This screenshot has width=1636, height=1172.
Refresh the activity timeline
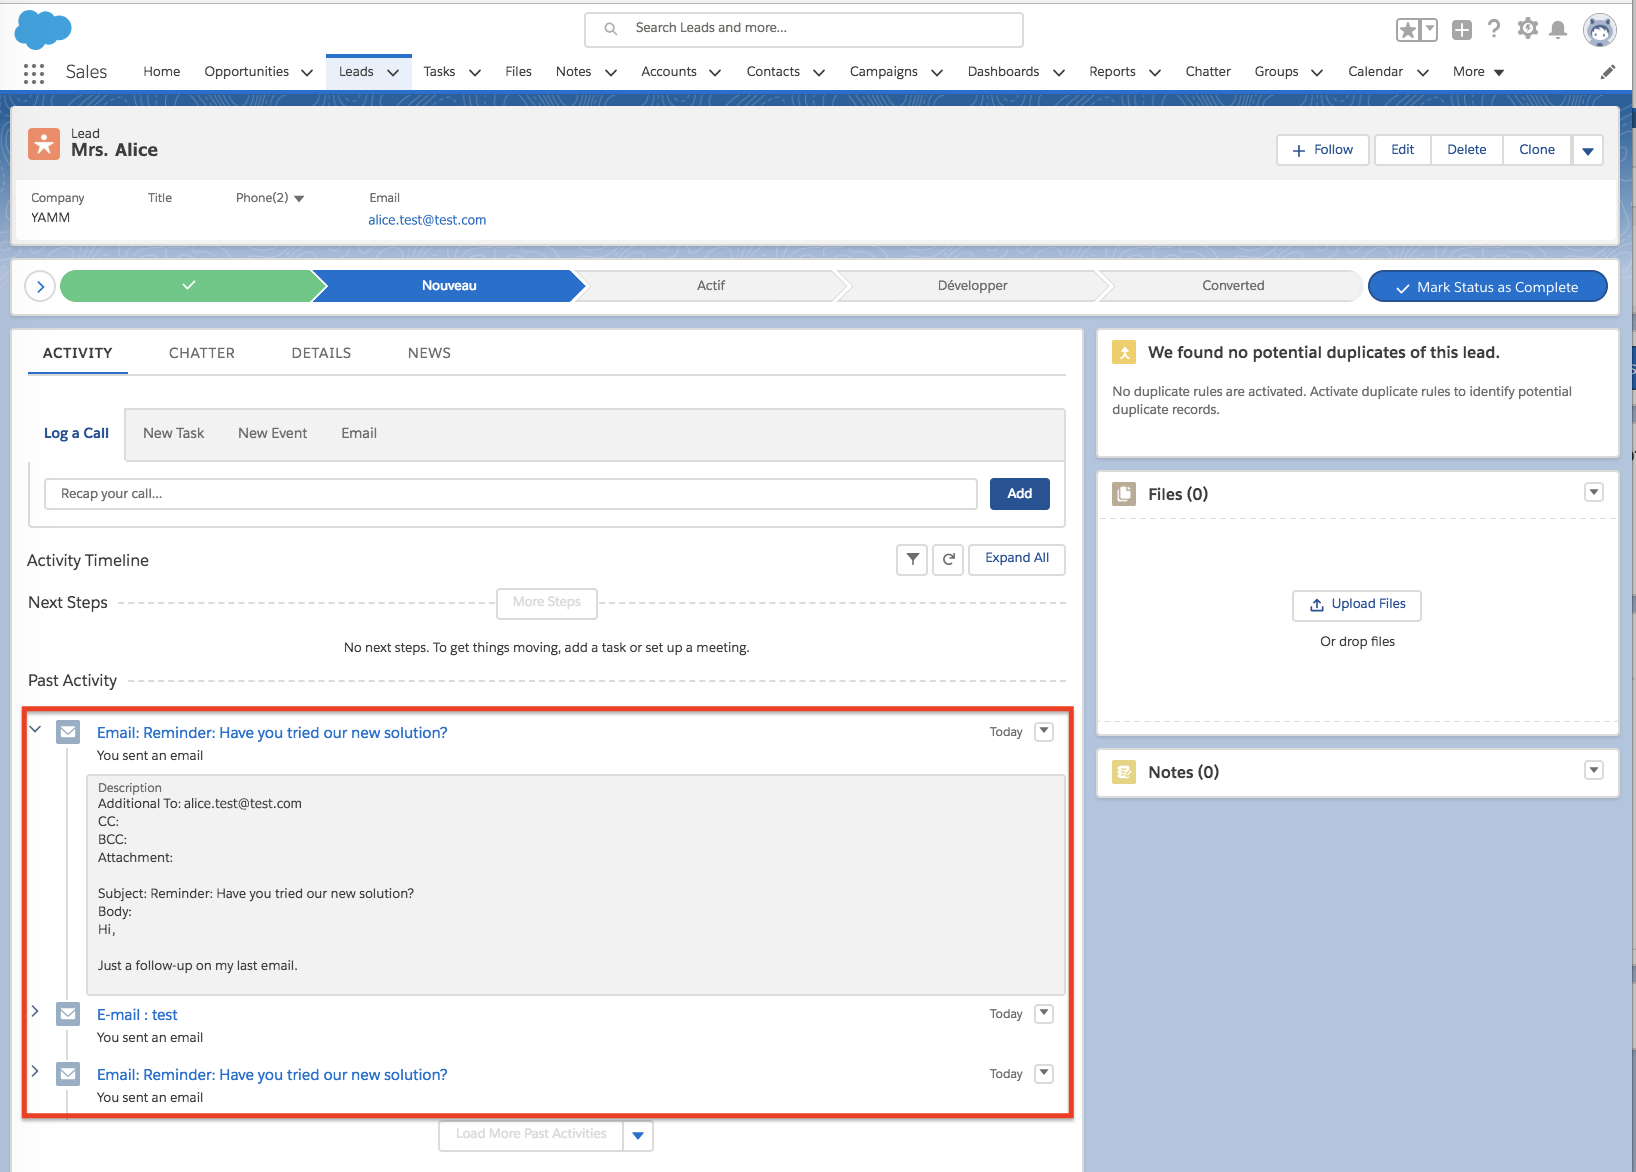tap(948, 559)
